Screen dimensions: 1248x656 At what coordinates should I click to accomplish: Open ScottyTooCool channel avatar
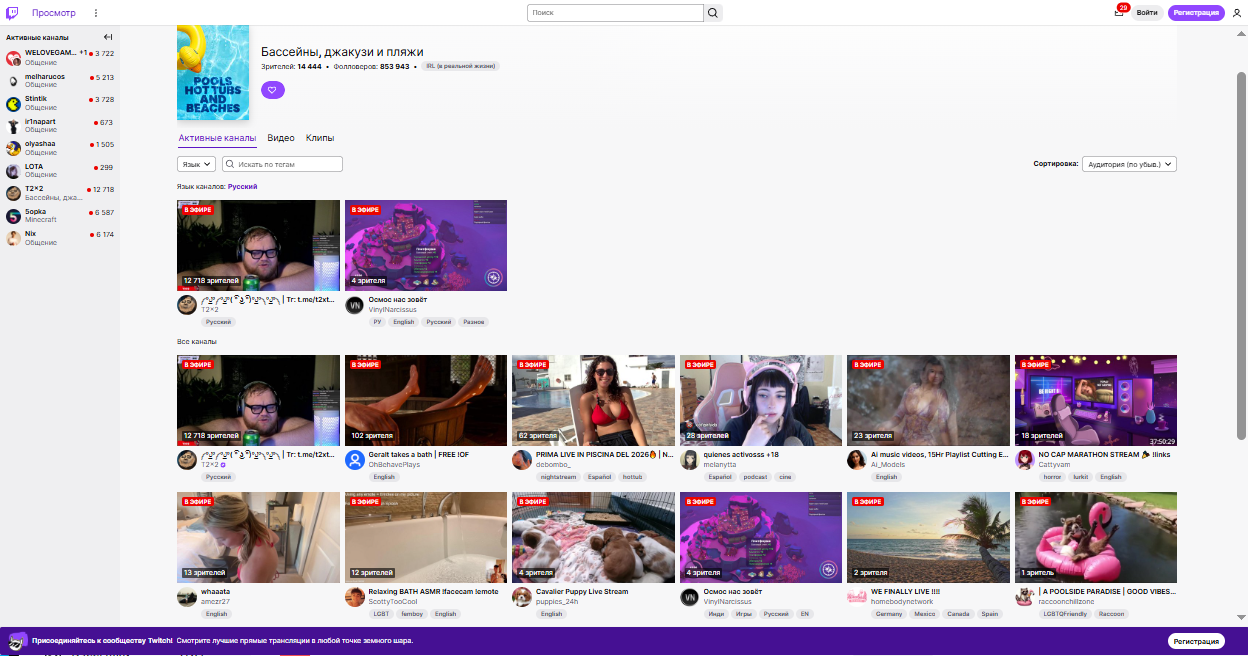[354, 597]
